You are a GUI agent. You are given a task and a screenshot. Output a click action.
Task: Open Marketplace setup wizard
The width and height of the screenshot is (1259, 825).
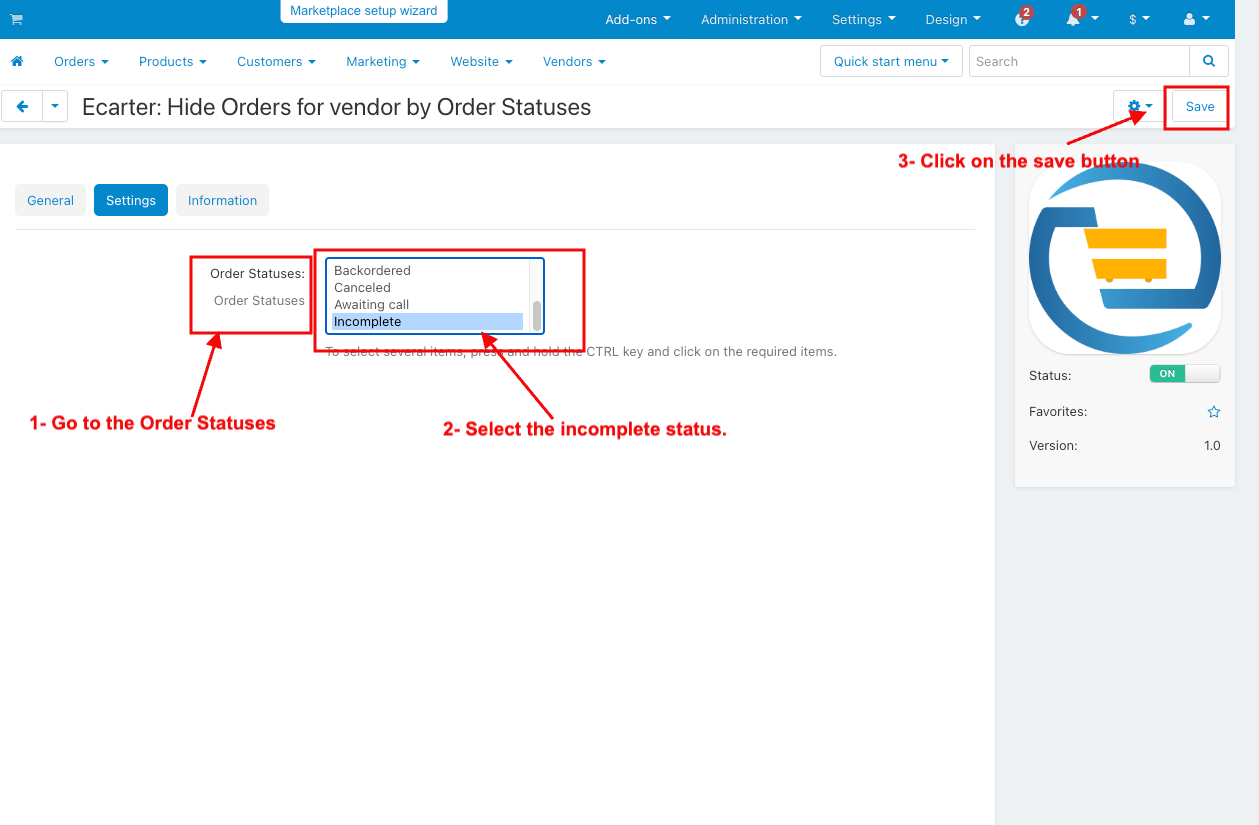(x=364, y=11)
